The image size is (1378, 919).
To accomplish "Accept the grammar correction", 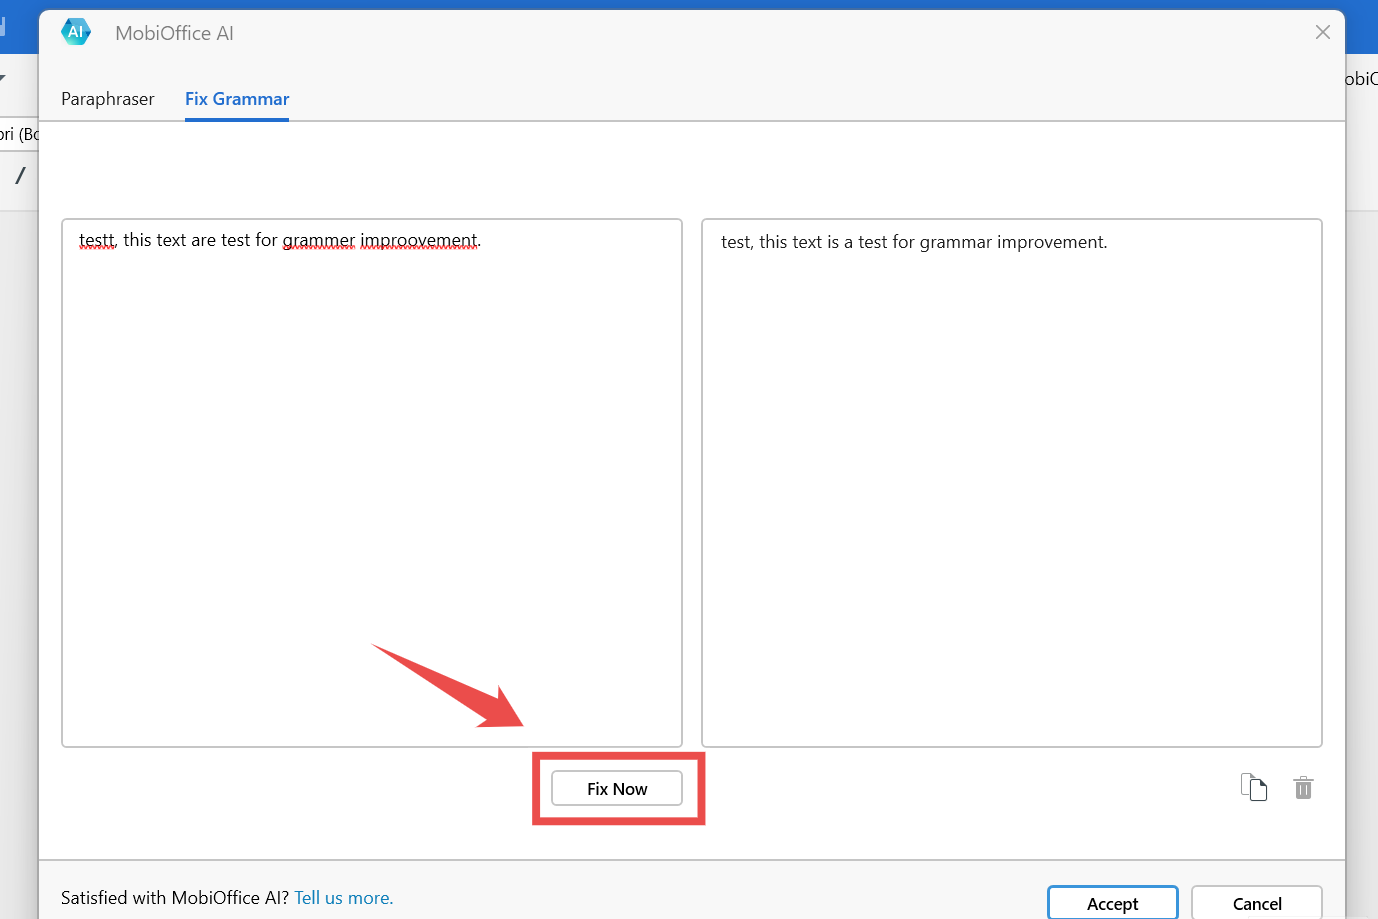I will click(1112, 903).
